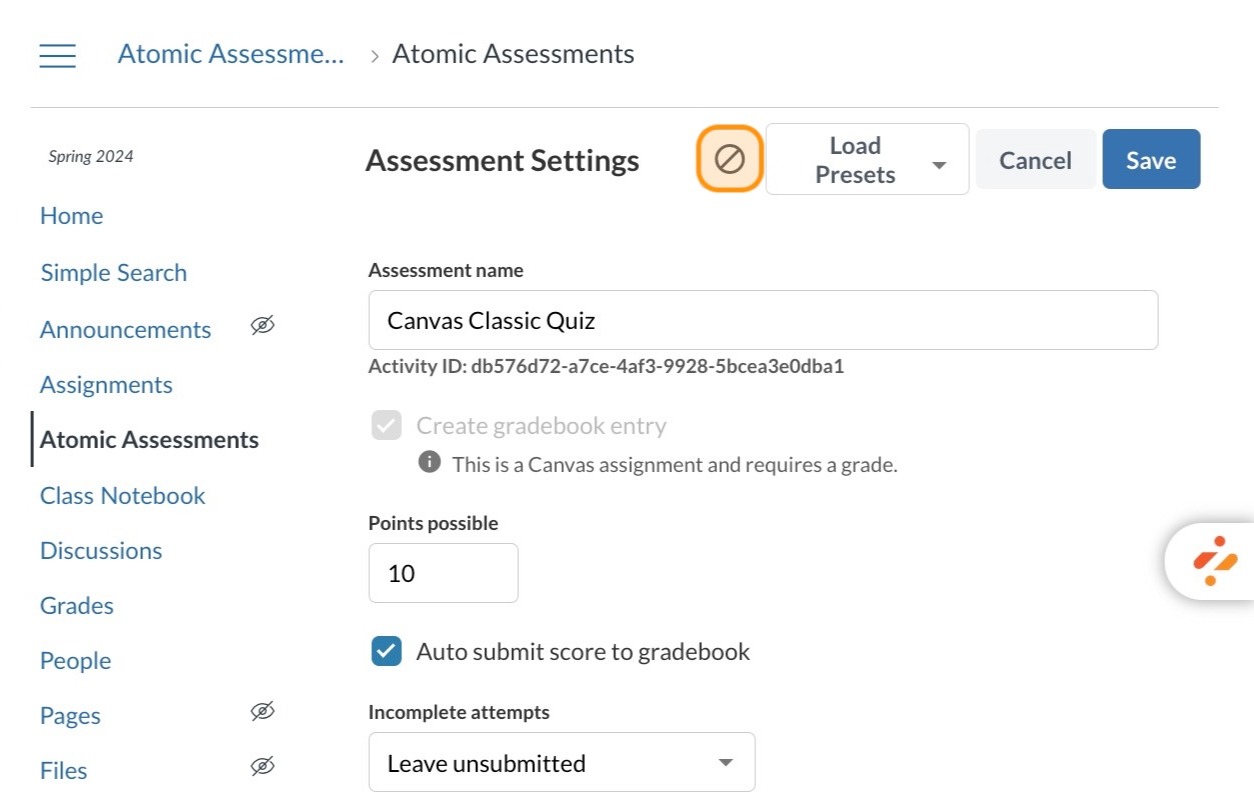Open the Load Presets dropdown
The image size is (1254, 805).
pyautogui.click(x=867, y=159)
